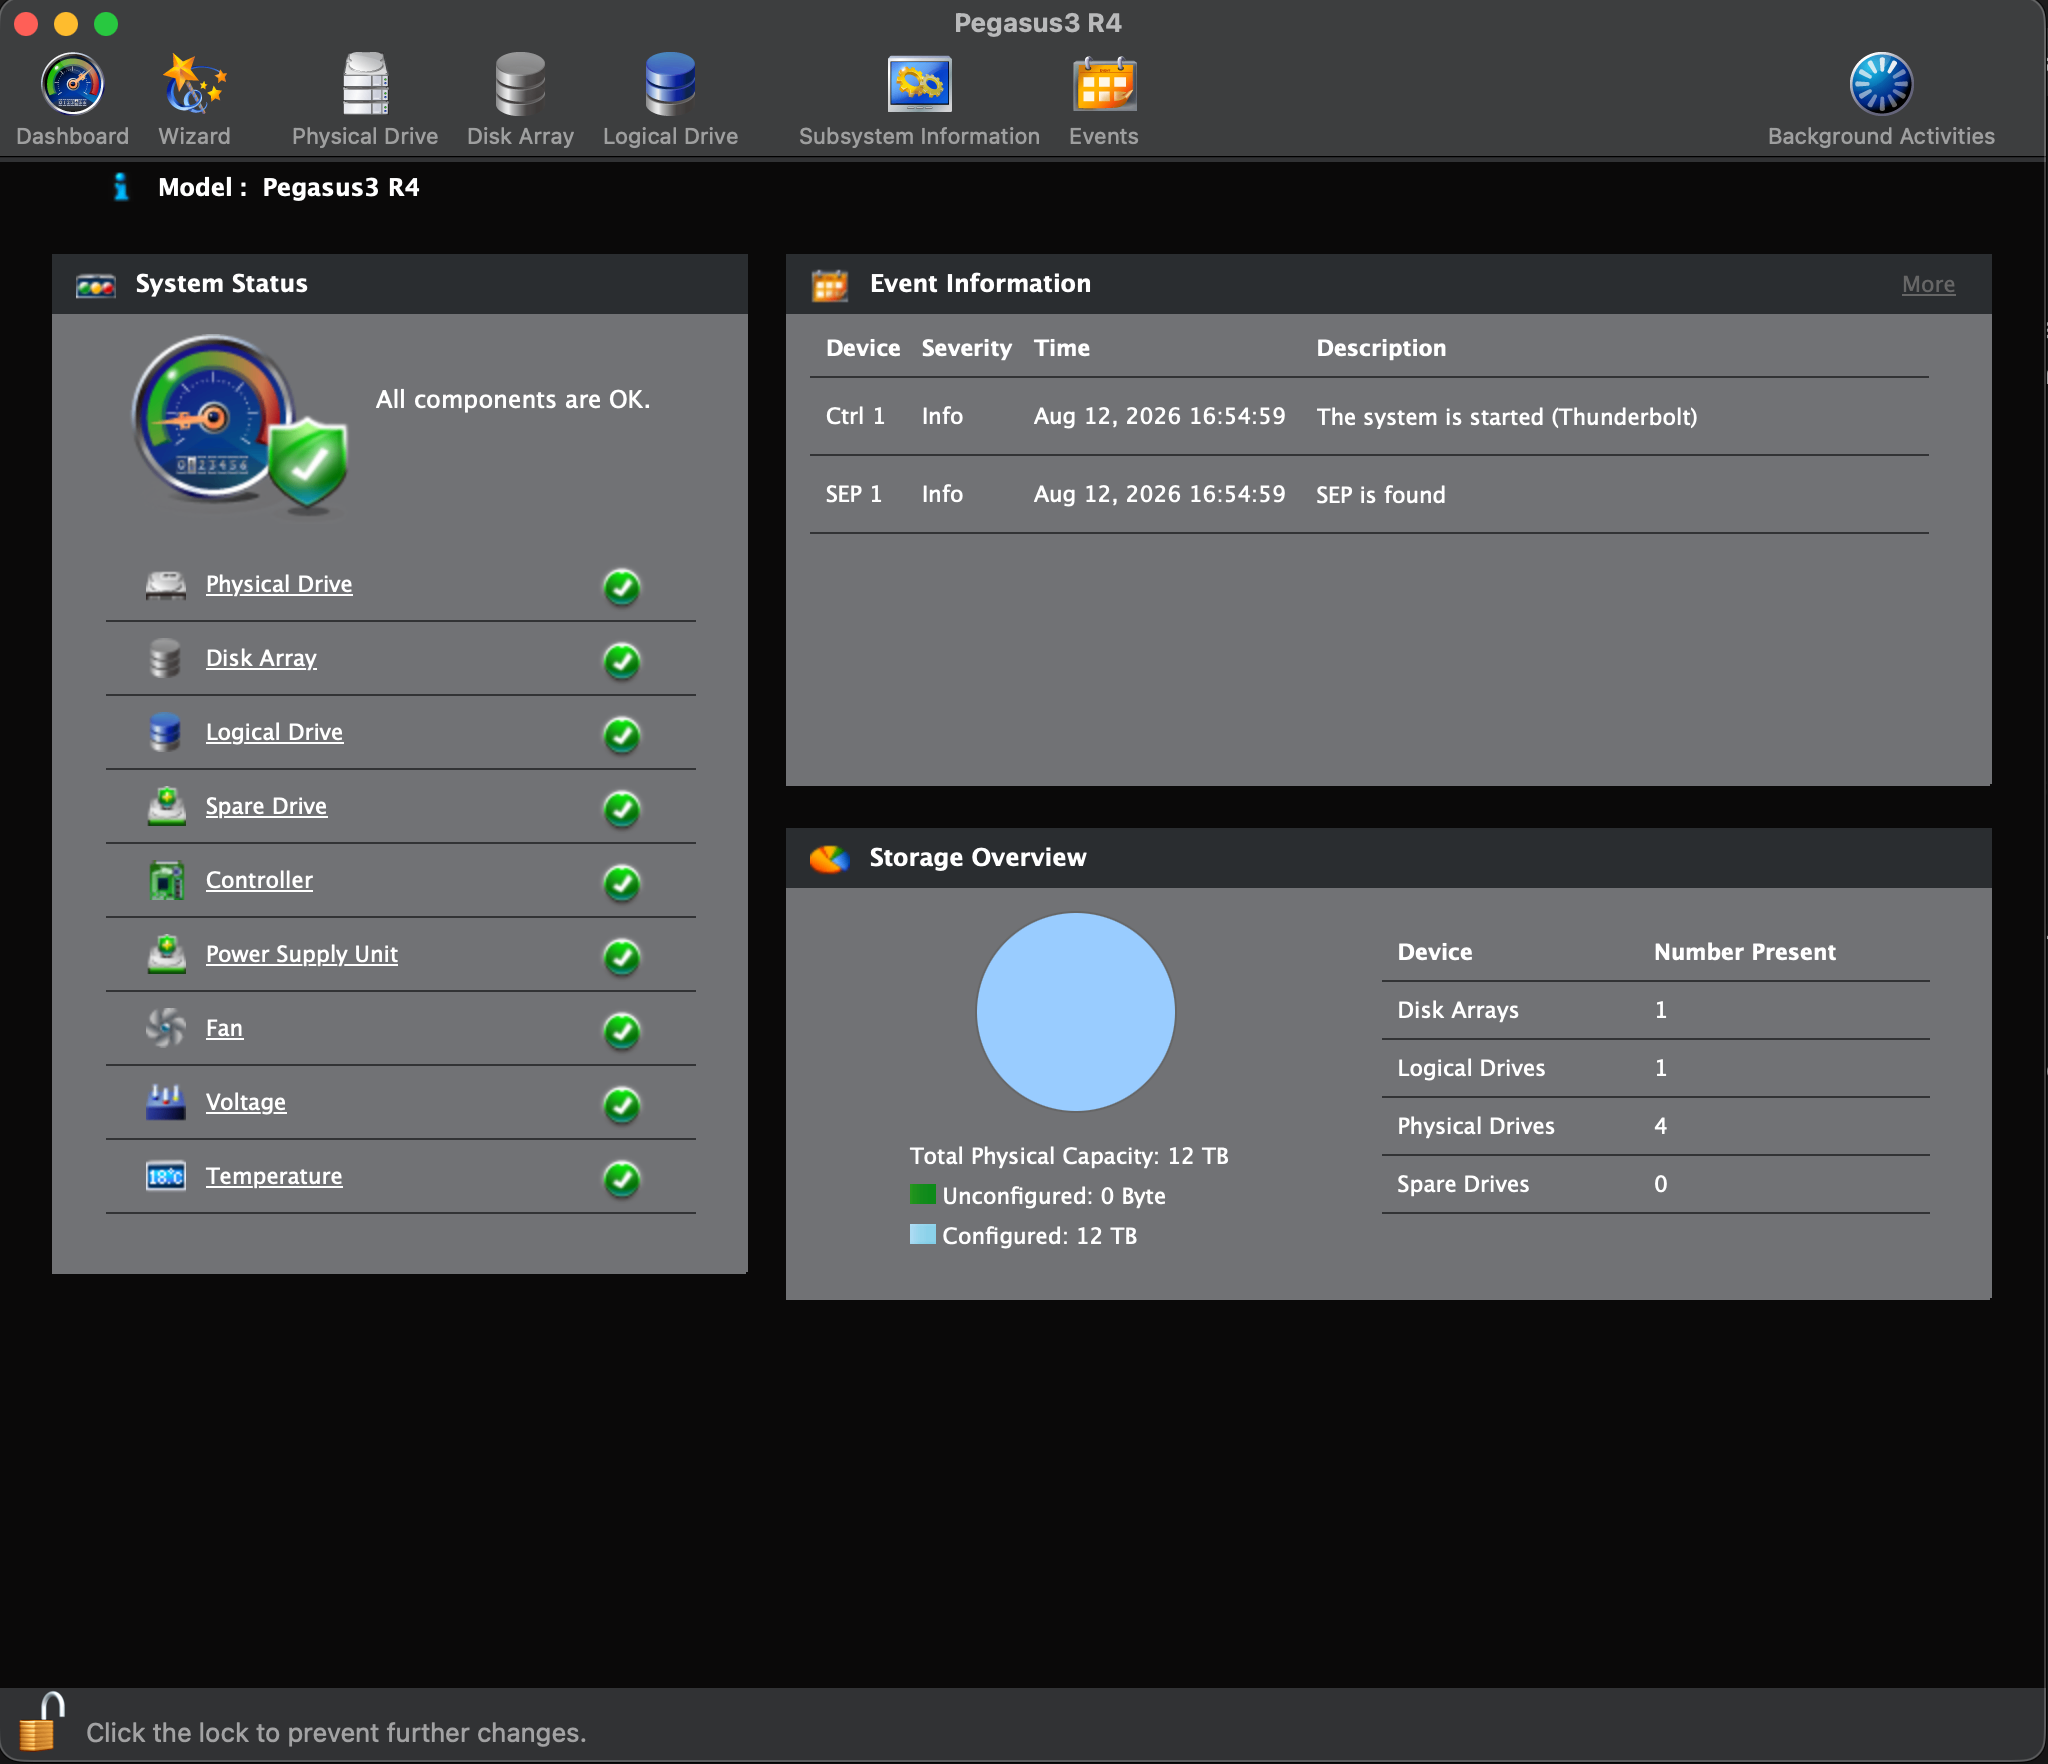Click the green Unconfigured legend swatch

(923, 1195)
